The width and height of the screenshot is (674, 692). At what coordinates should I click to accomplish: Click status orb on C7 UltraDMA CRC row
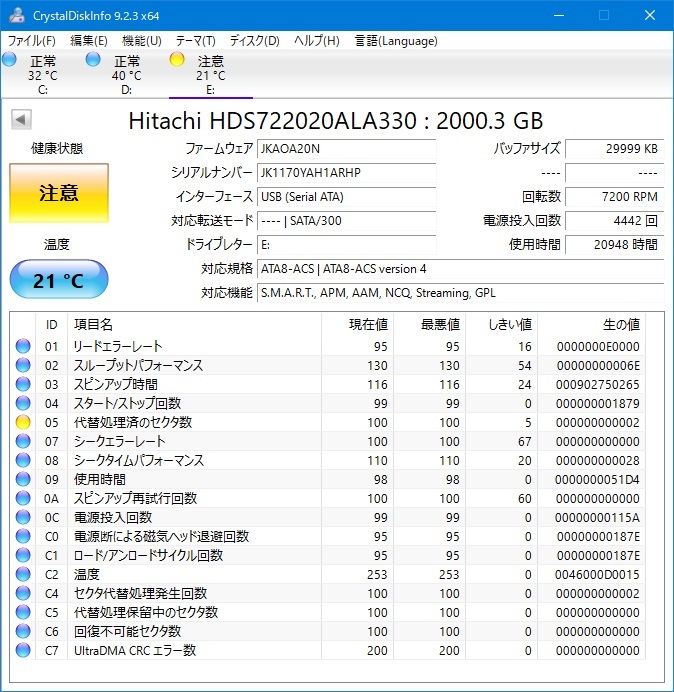pyautogui.click(x=23, y=650)
